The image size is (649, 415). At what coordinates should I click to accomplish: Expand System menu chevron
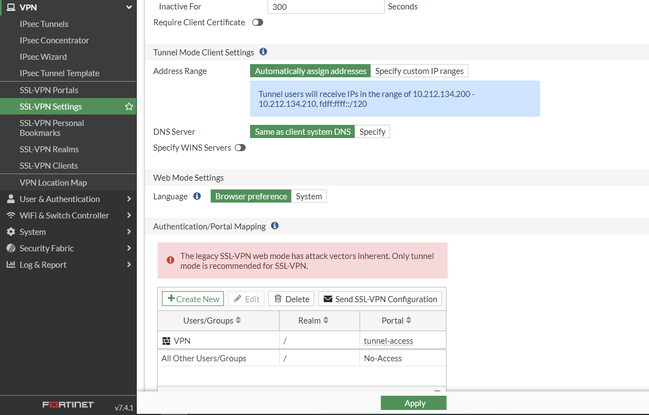[129, 232]
